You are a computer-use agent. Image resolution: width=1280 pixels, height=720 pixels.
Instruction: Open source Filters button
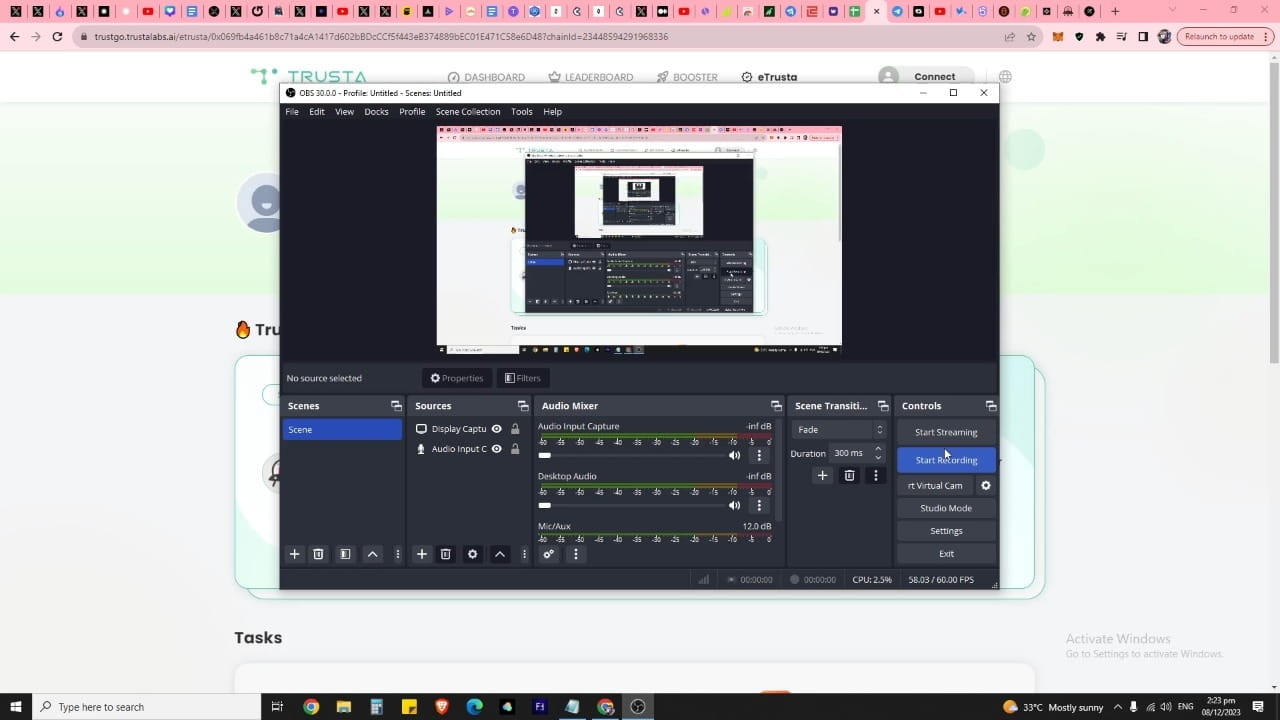(522, 378)
